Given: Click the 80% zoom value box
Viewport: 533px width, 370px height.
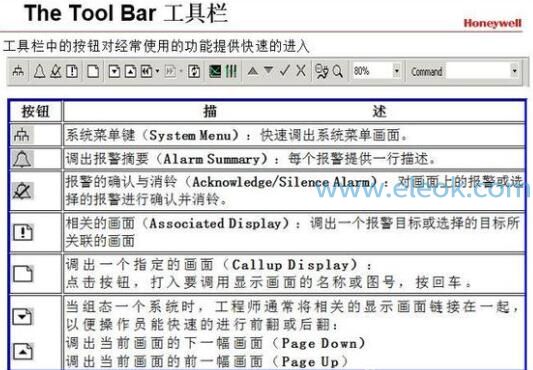Looking at the screenshot, I should coord(372,71).
